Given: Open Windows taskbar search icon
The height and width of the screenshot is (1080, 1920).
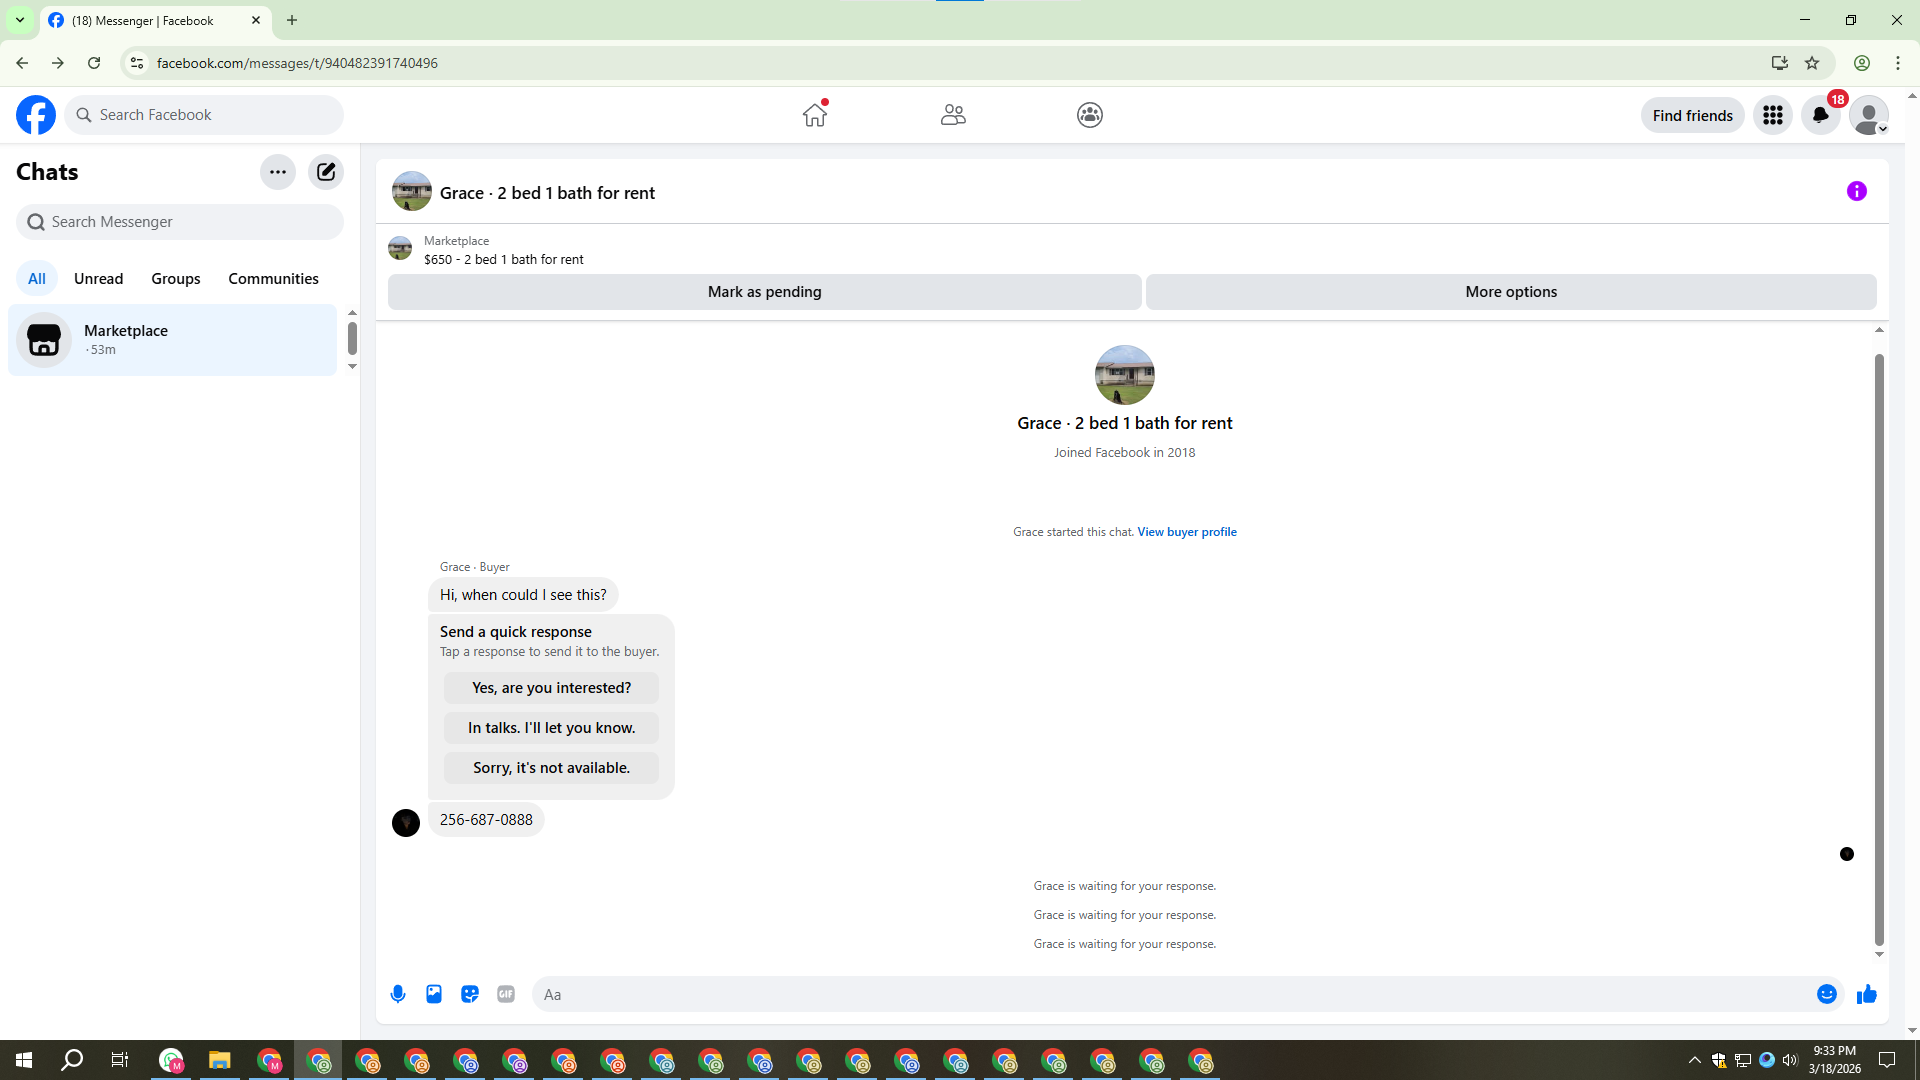Looking at the screenshot, I should (72, 1060).
